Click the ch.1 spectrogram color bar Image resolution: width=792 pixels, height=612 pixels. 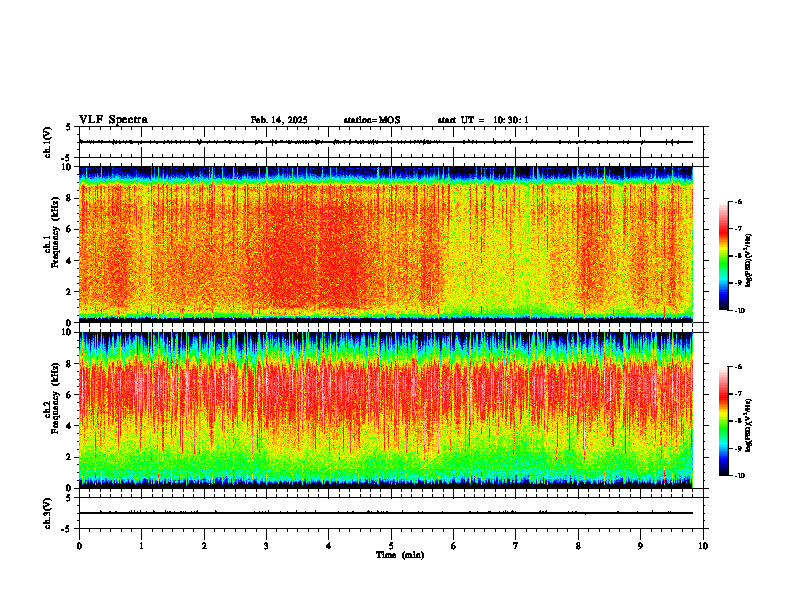pyautogui.click(x=723, y=256)
